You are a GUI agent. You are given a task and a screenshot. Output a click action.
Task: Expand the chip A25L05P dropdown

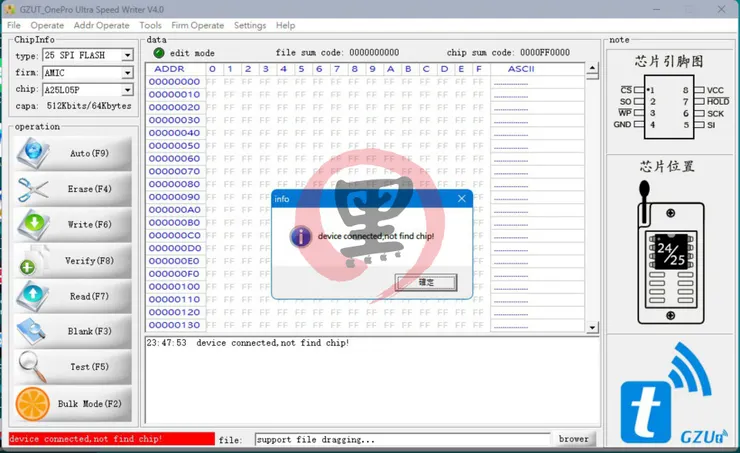[x=127, y=90]
